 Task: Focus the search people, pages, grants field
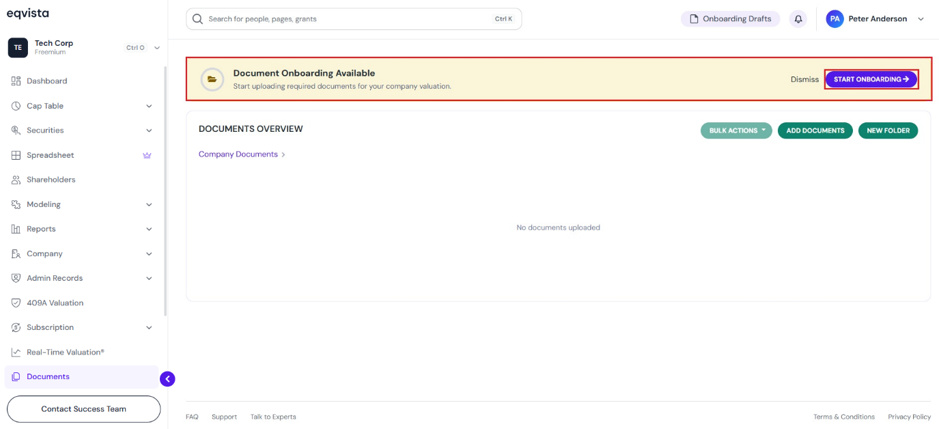coord(354,19)
